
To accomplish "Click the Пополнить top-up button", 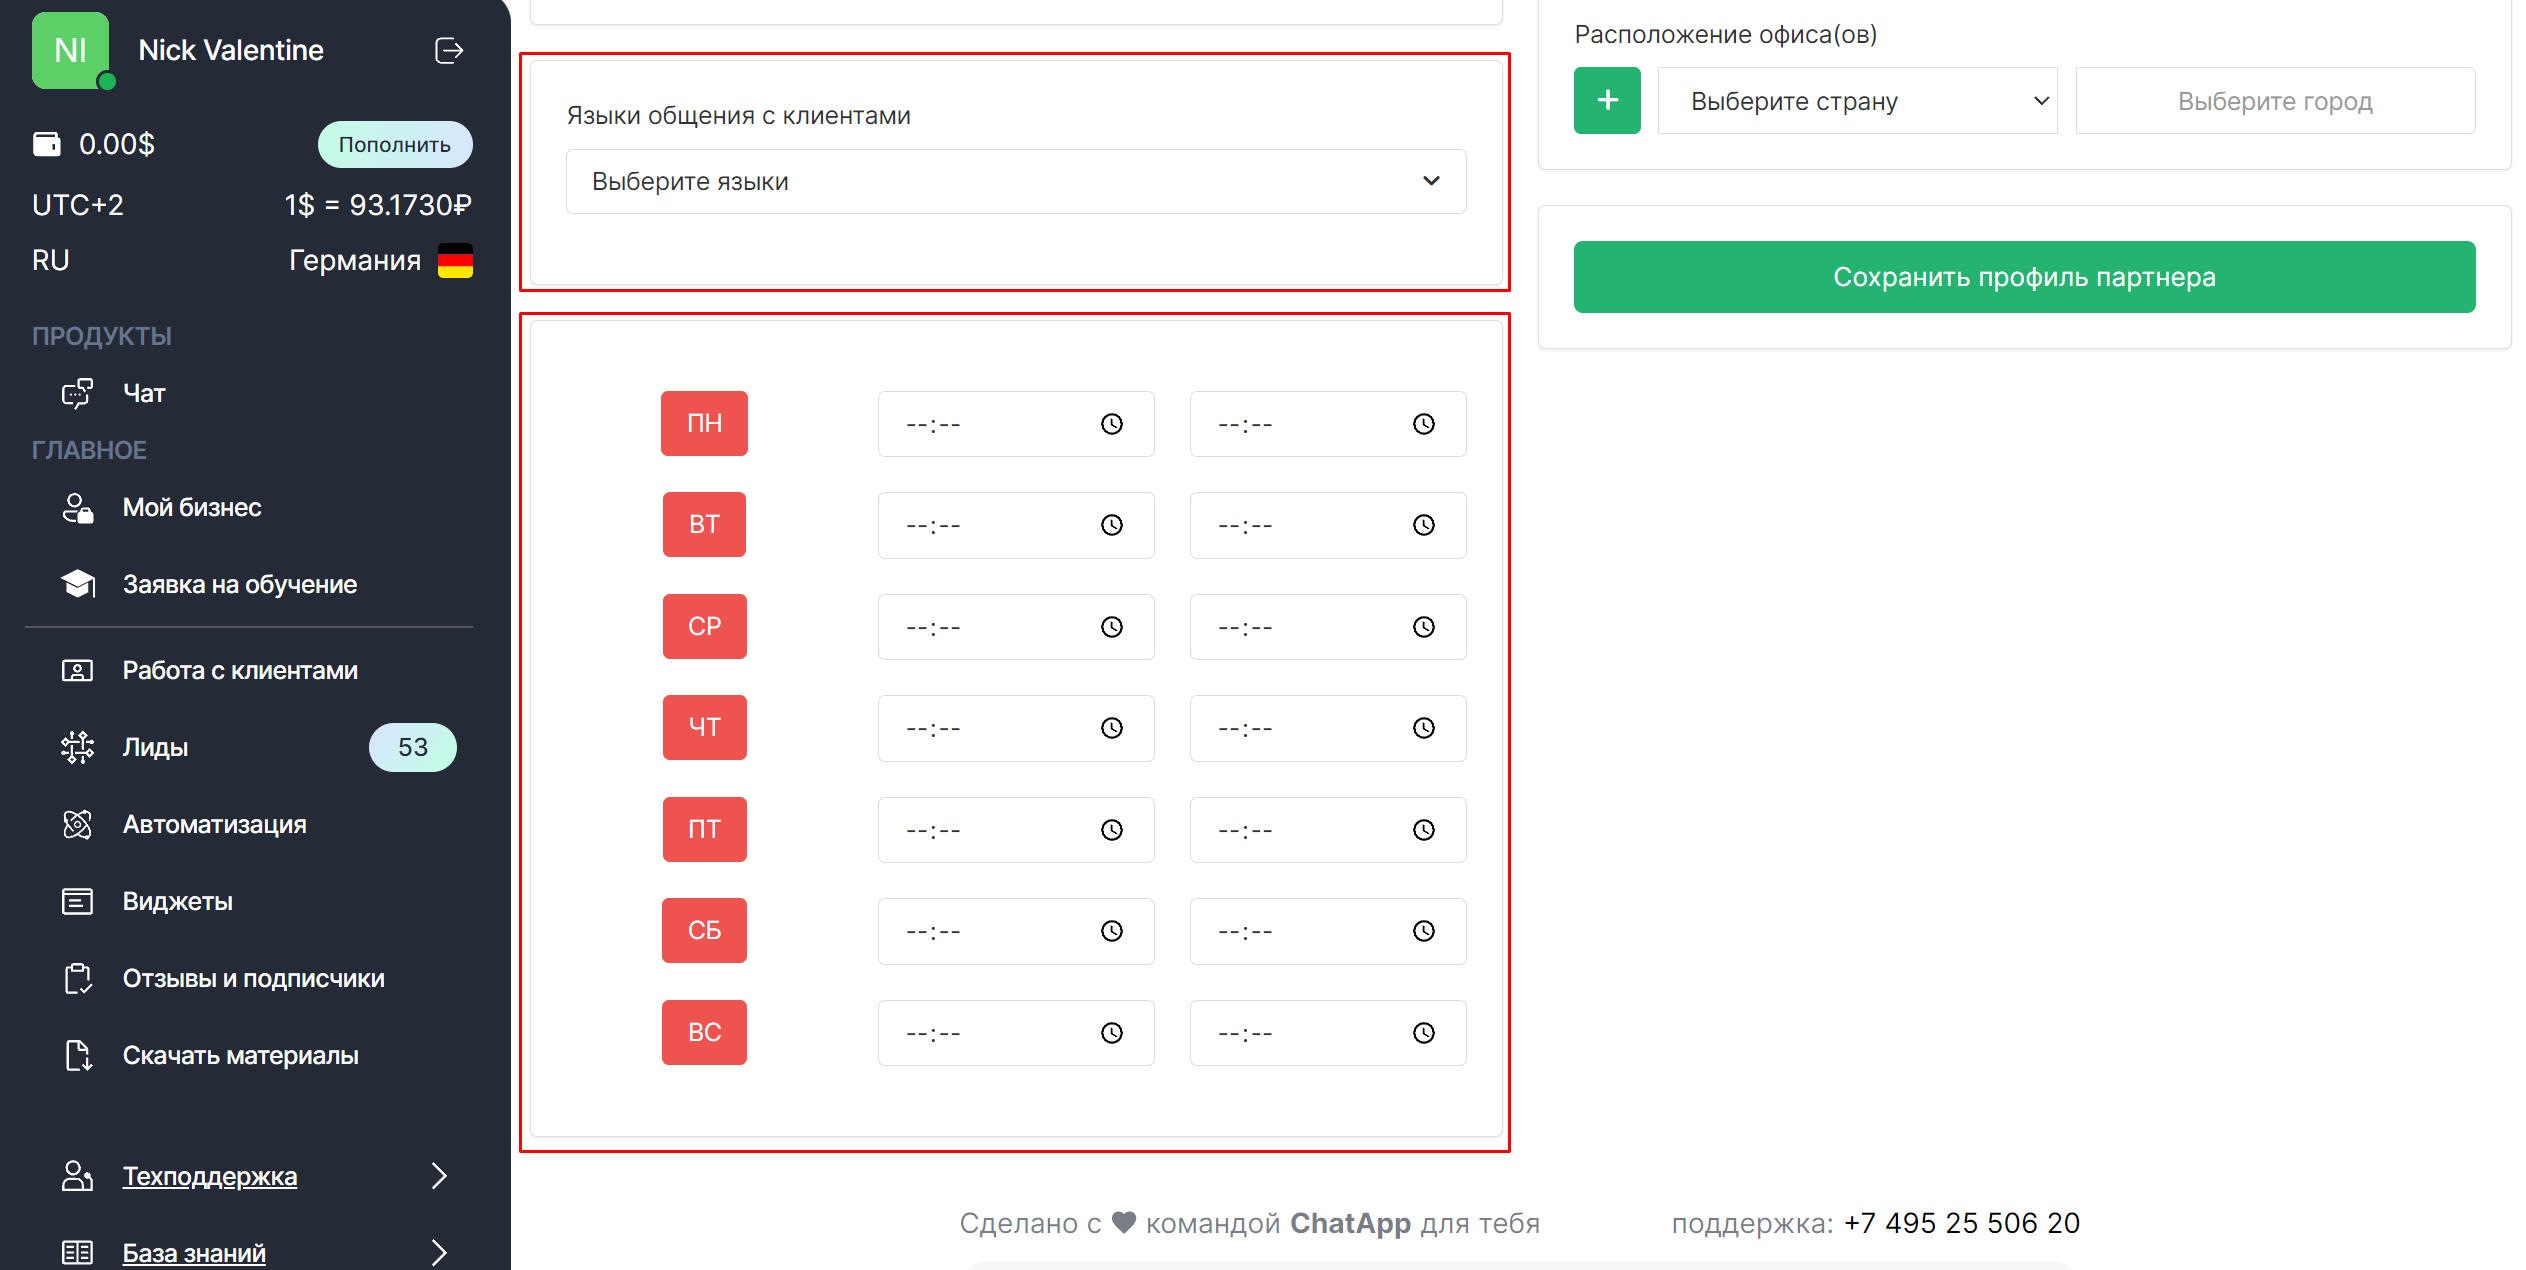I will pyautogui.click(x=394, y=145).
